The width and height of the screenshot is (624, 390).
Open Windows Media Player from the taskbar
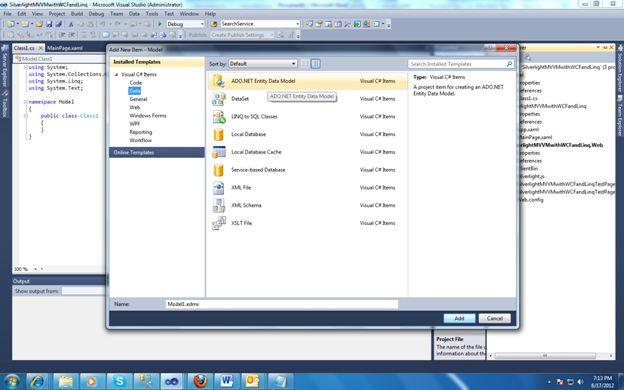92,381
